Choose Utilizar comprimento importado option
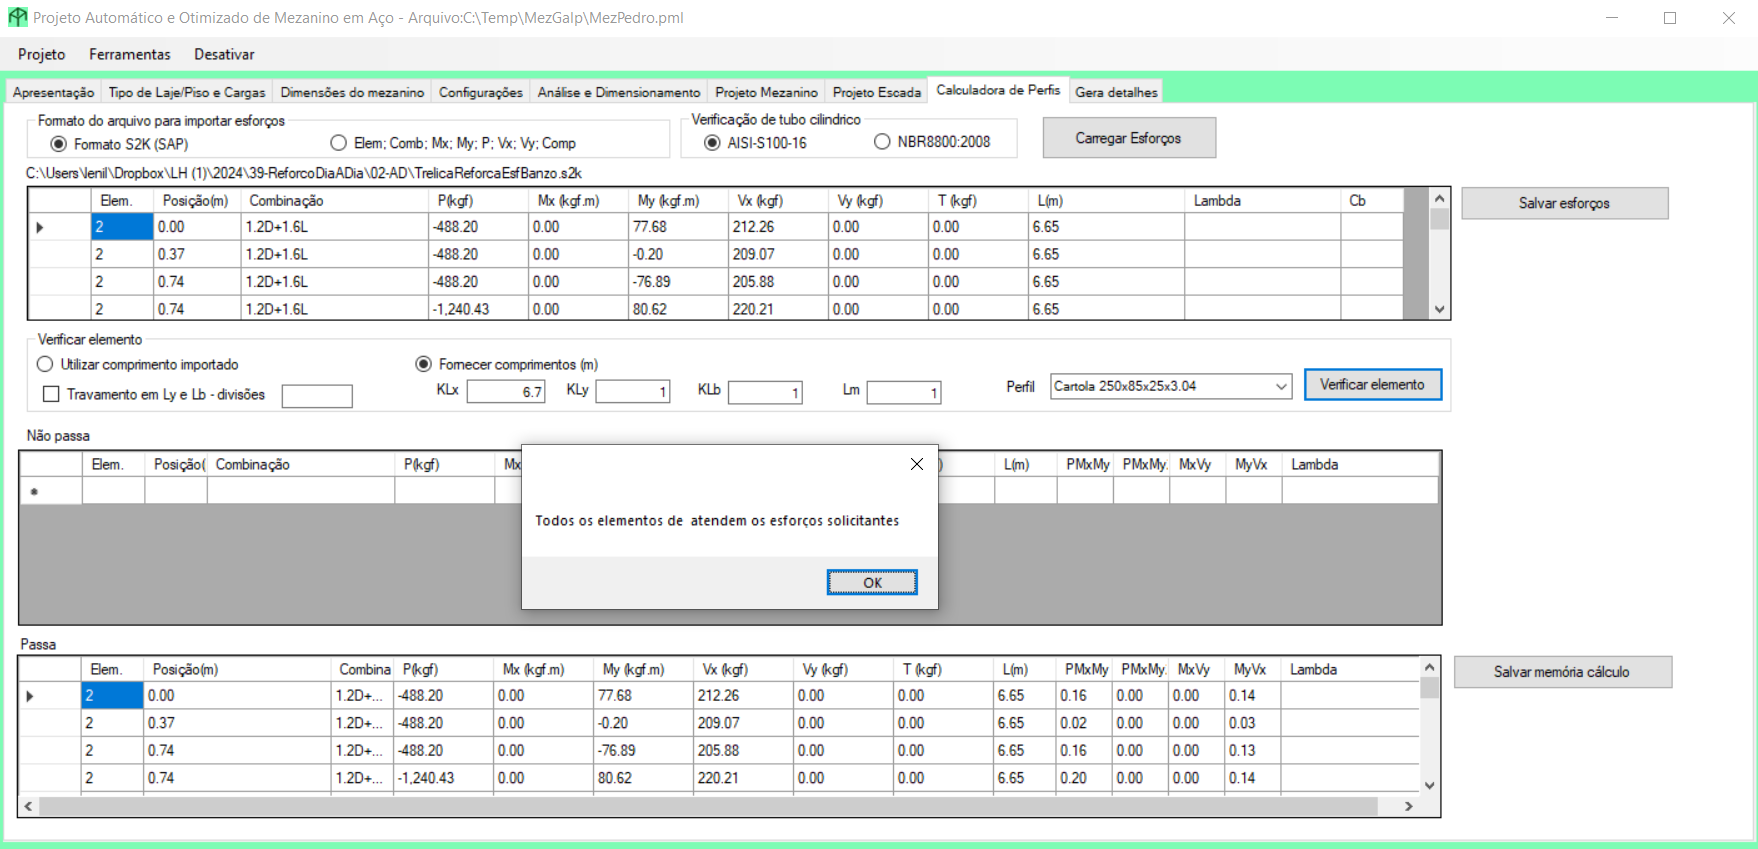The width and height of the screenshot is (1758, 849). coord(45,364)
